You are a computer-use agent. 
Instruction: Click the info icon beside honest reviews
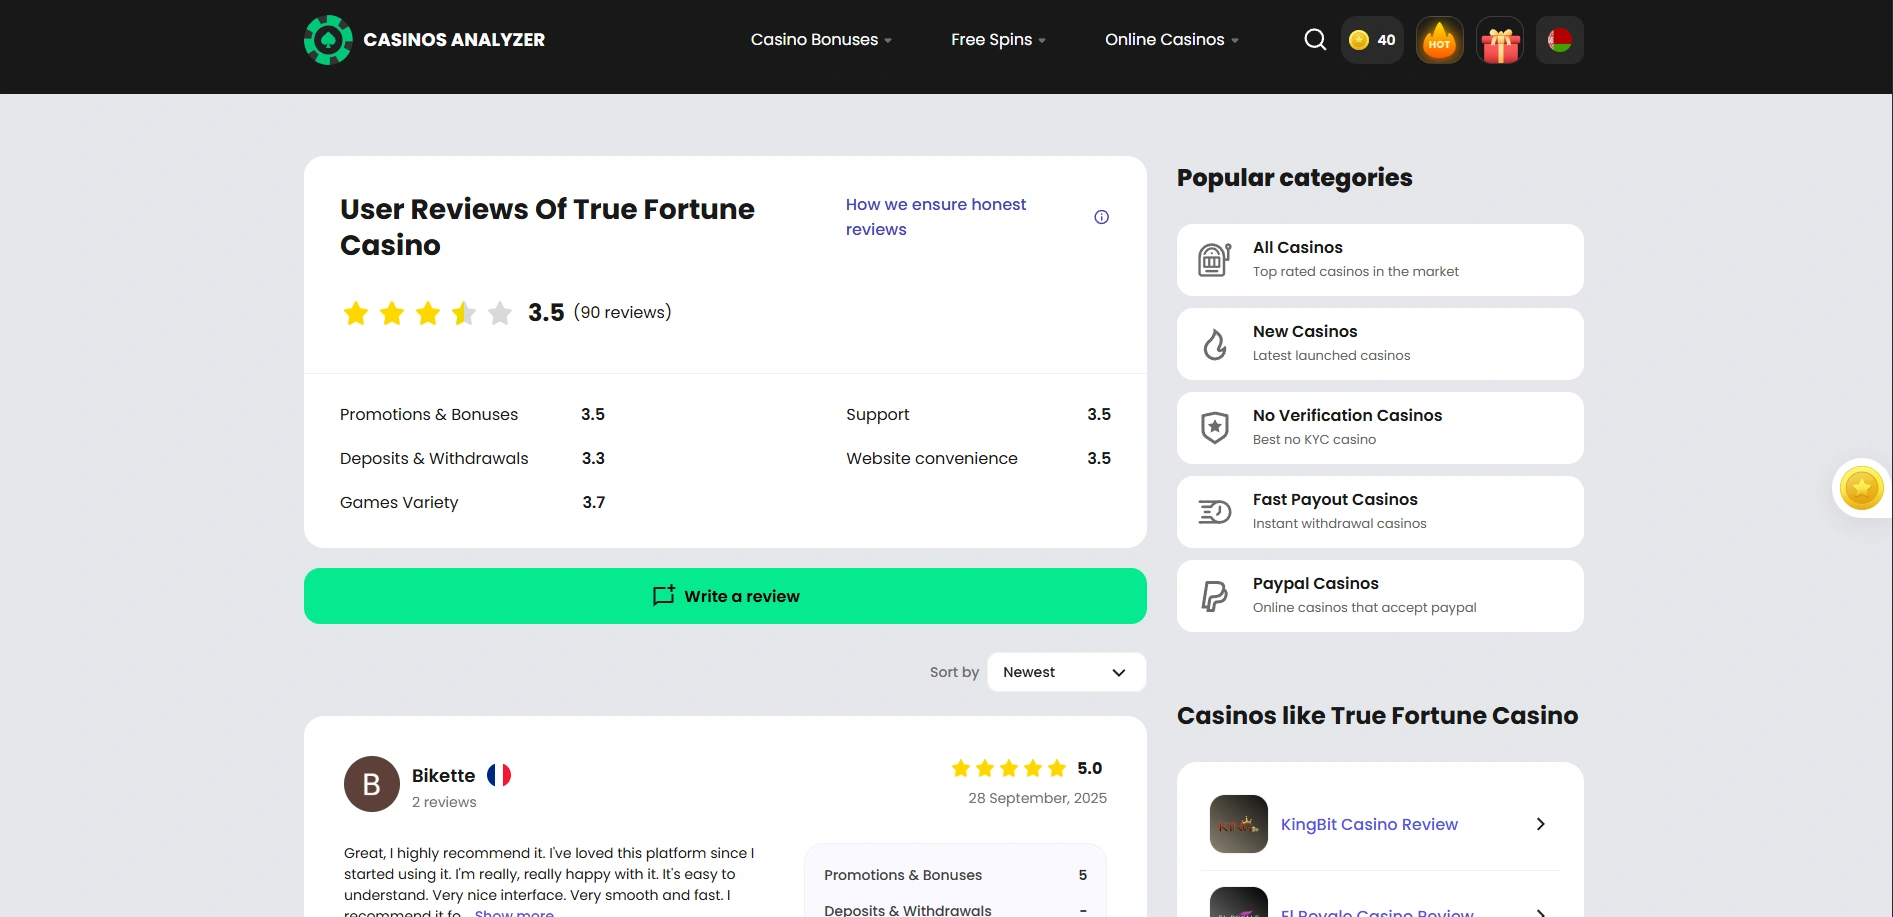[1101, 217]
